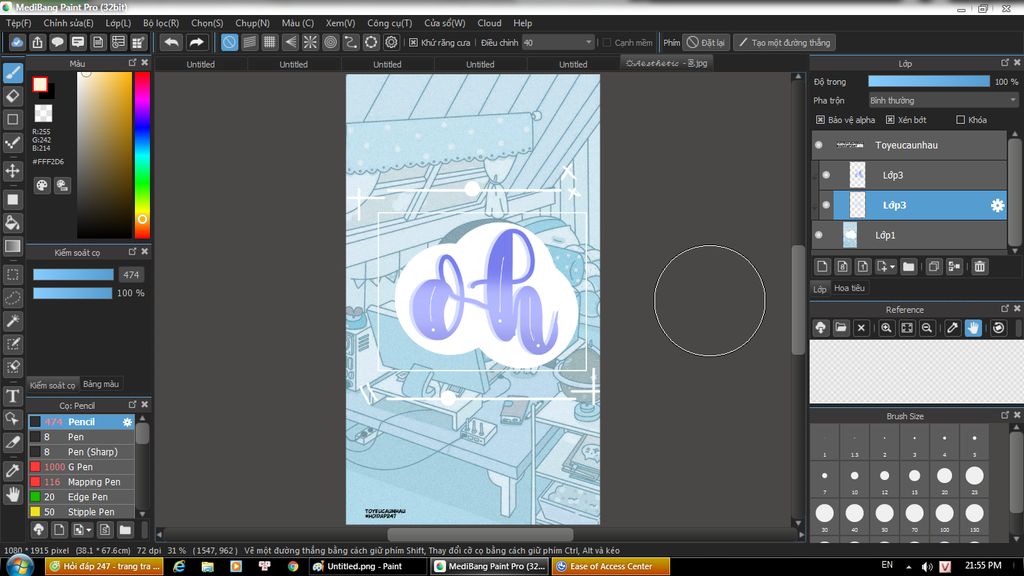Hide the selected Lớp3 layer

click(826, 205)
